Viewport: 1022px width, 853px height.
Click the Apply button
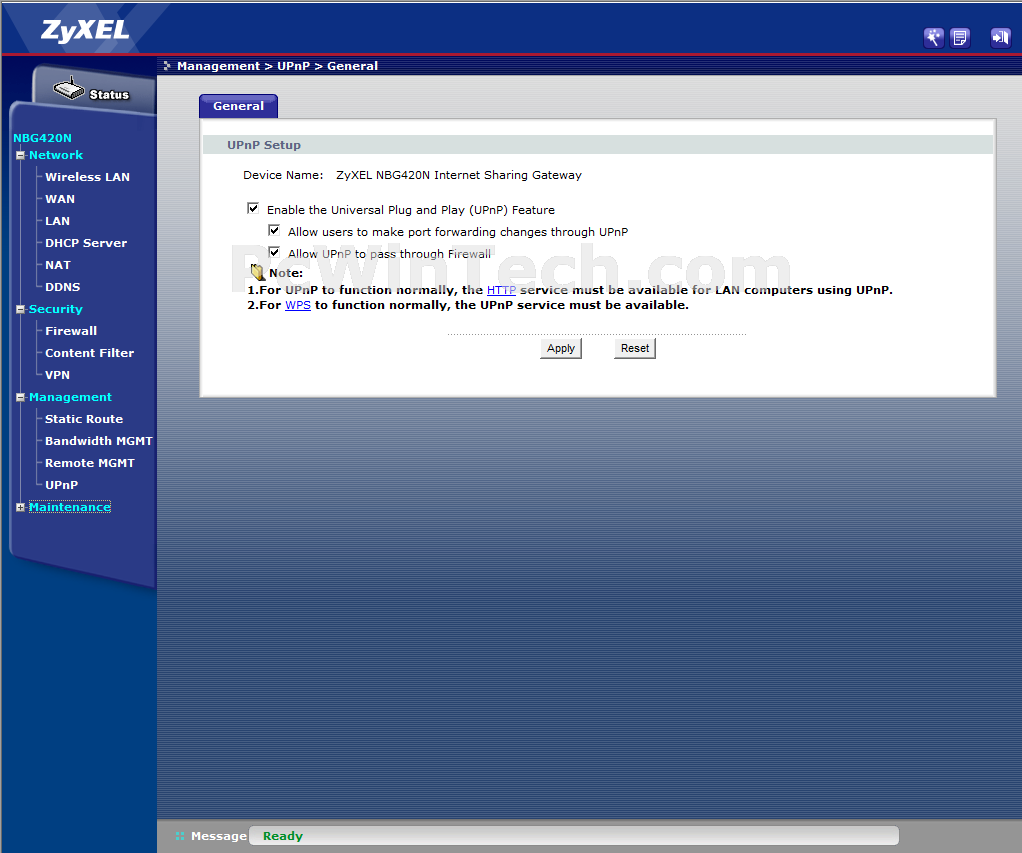coord(561,349)
